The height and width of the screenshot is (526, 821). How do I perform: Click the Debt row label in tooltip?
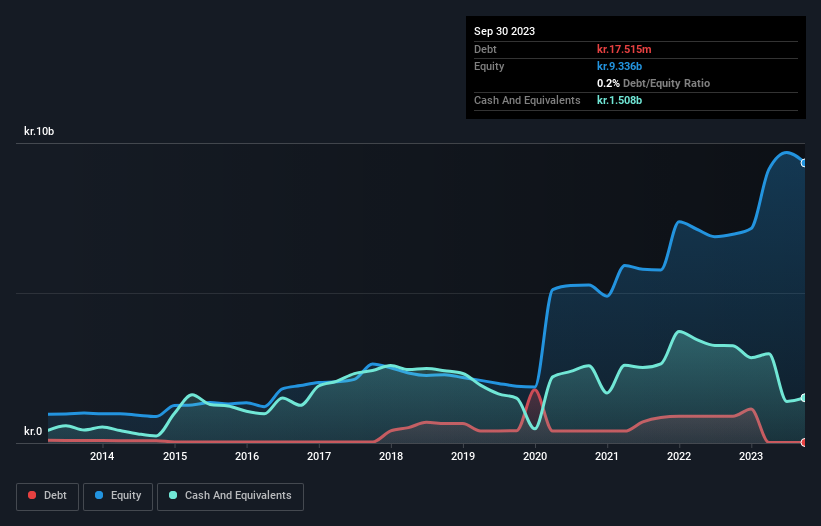click(485, 49)
